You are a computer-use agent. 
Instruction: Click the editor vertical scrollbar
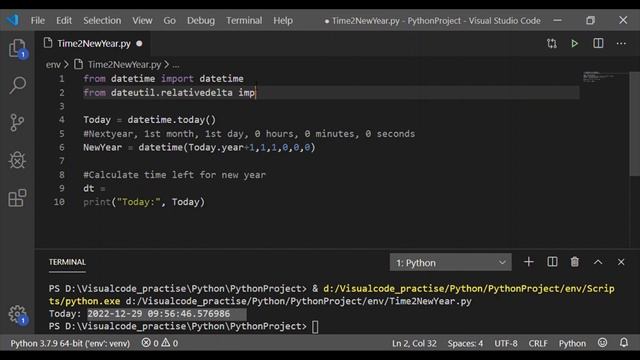click(634, 124)
